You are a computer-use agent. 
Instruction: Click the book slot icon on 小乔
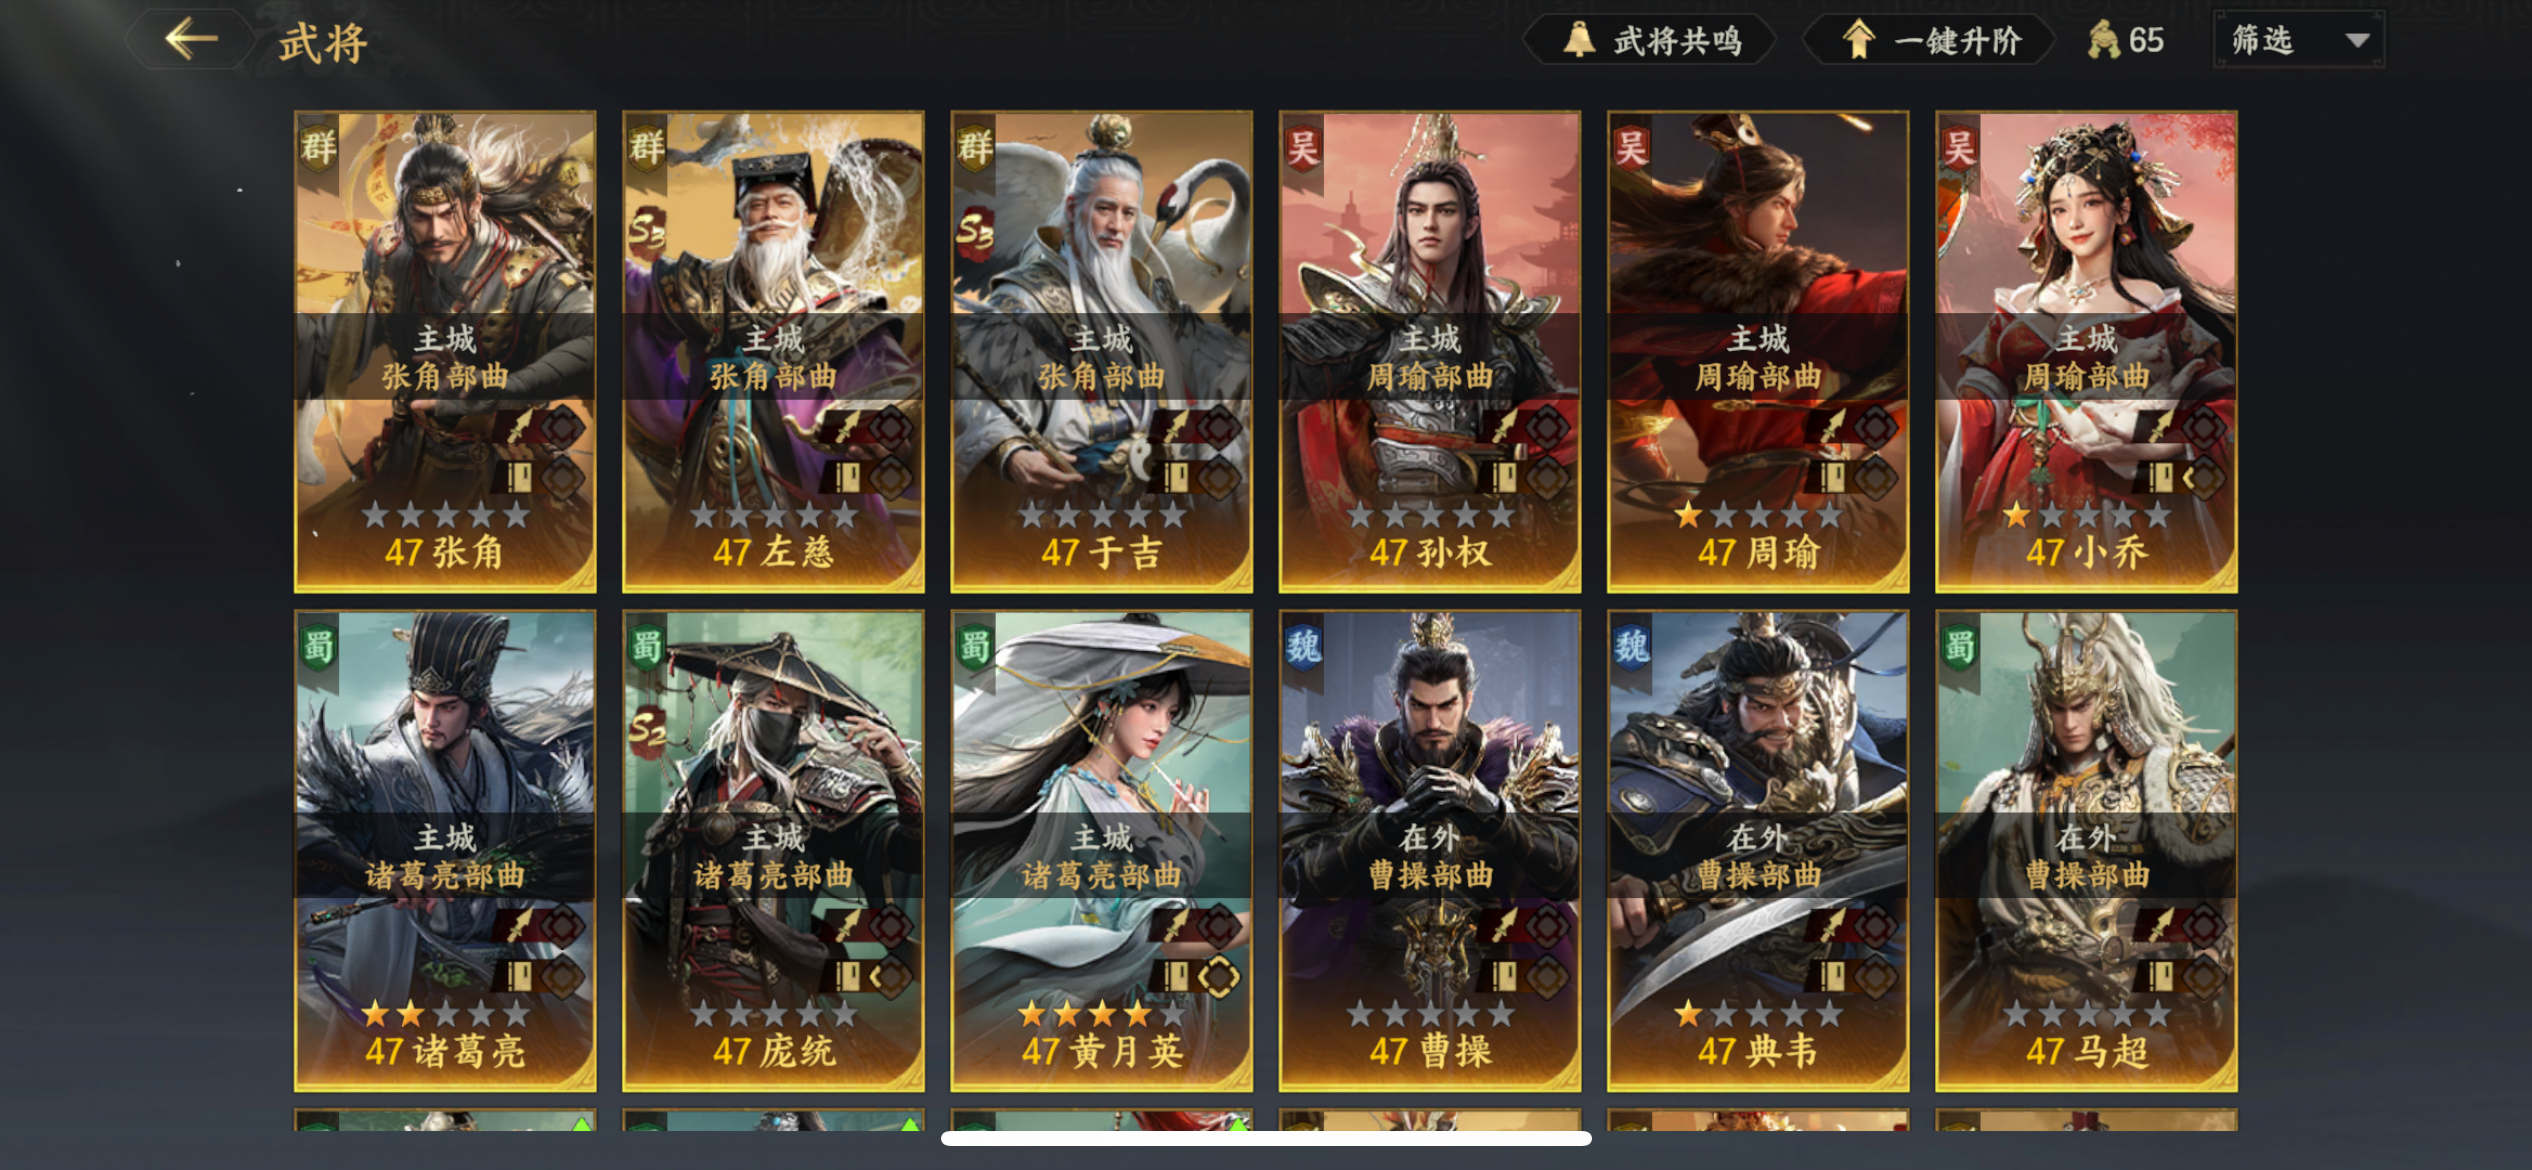2159,477
